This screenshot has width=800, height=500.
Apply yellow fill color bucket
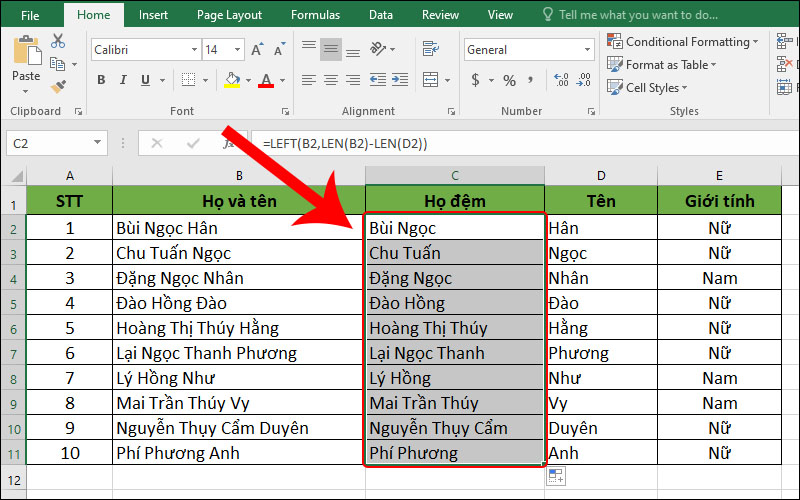coord(232,80)
